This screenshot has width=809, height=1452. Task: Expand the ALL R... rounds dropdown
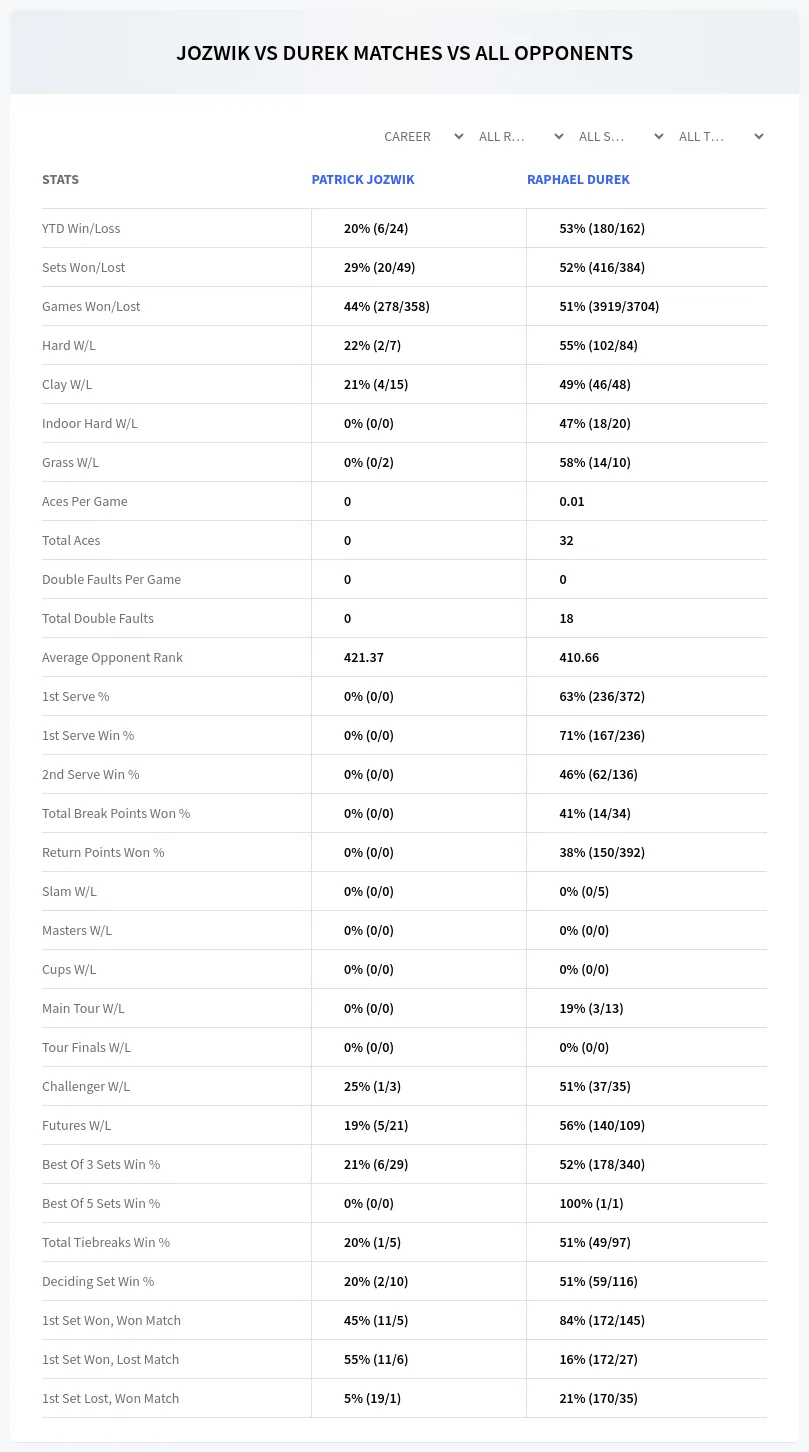pyautogui.click(x=522, y=136)
